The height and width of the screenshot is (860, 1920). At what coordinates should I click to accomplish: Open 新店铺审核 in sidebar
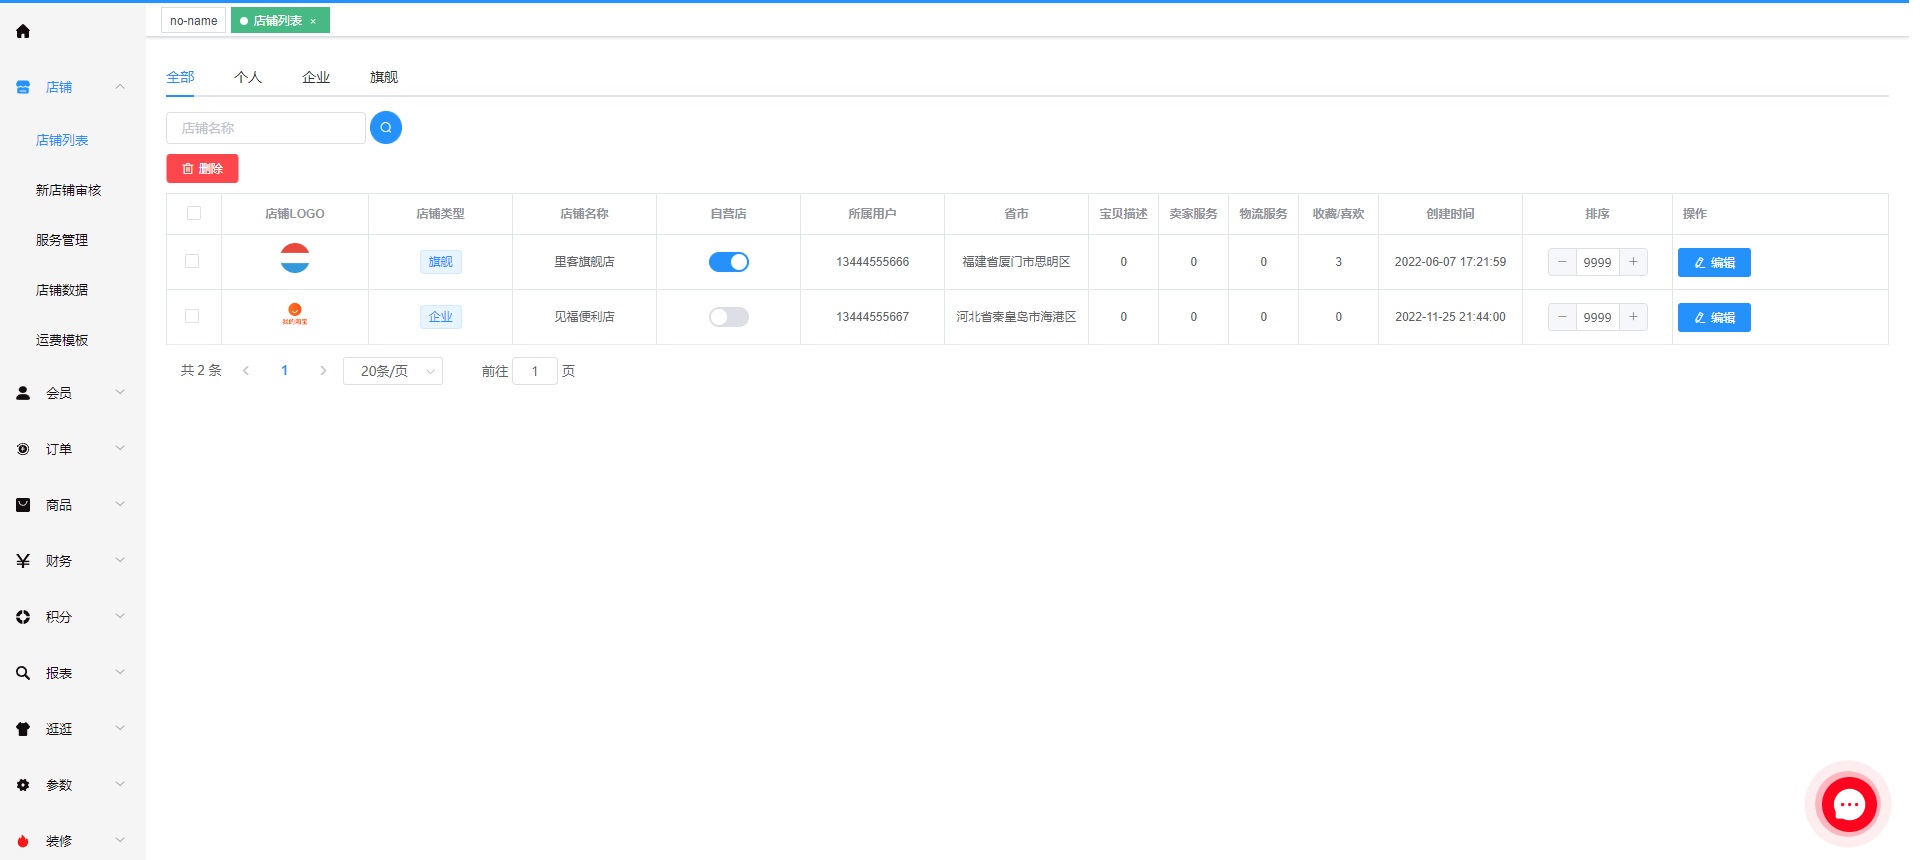(69, 190)
